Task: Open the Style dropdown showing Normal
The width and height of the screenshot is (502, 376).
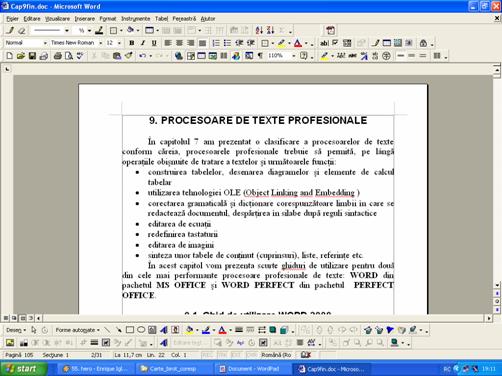Action: point(45,43)
